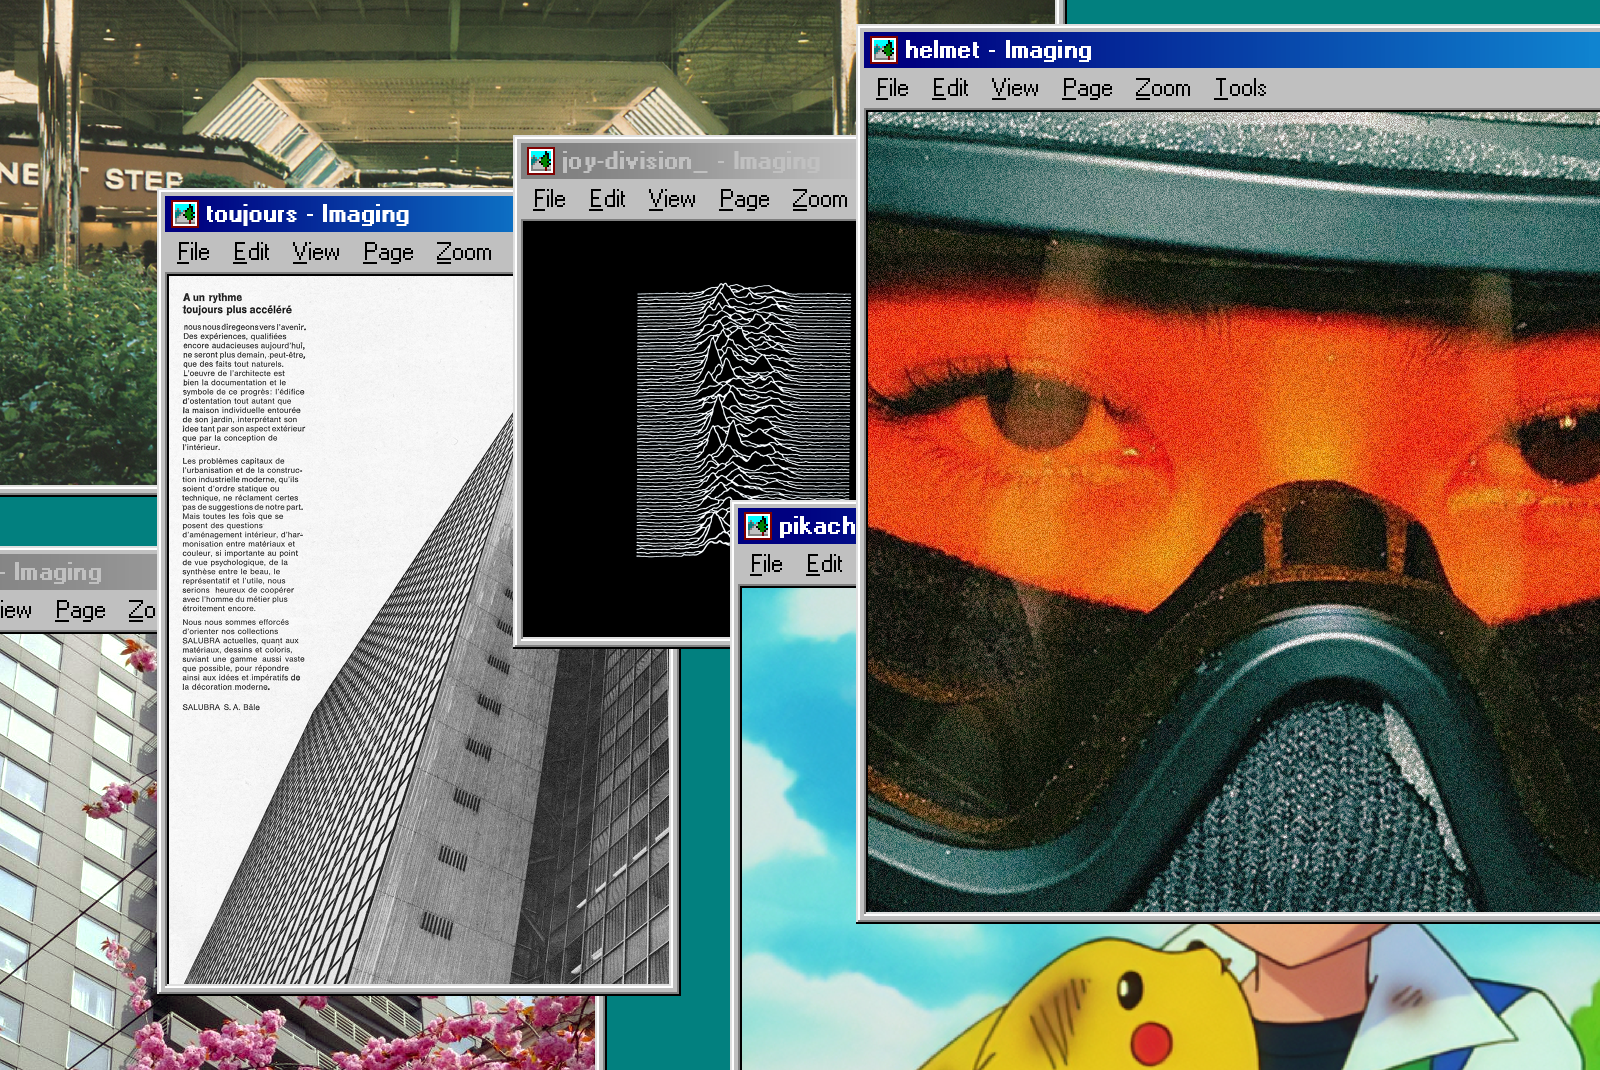Open Edit menu in pikachu window
This screenshot has width=1600, height=1070.
824,564
